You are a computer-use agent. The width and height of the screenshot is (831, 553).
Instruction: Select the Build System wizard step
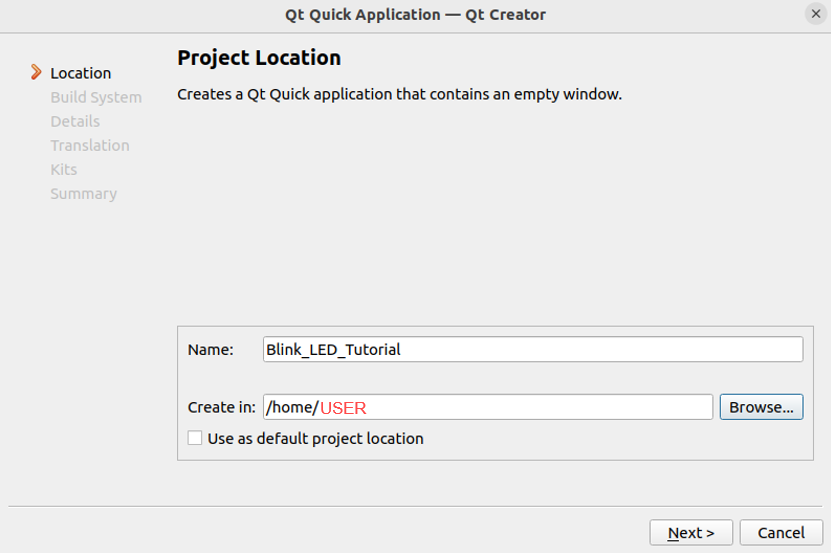(96, 98)
